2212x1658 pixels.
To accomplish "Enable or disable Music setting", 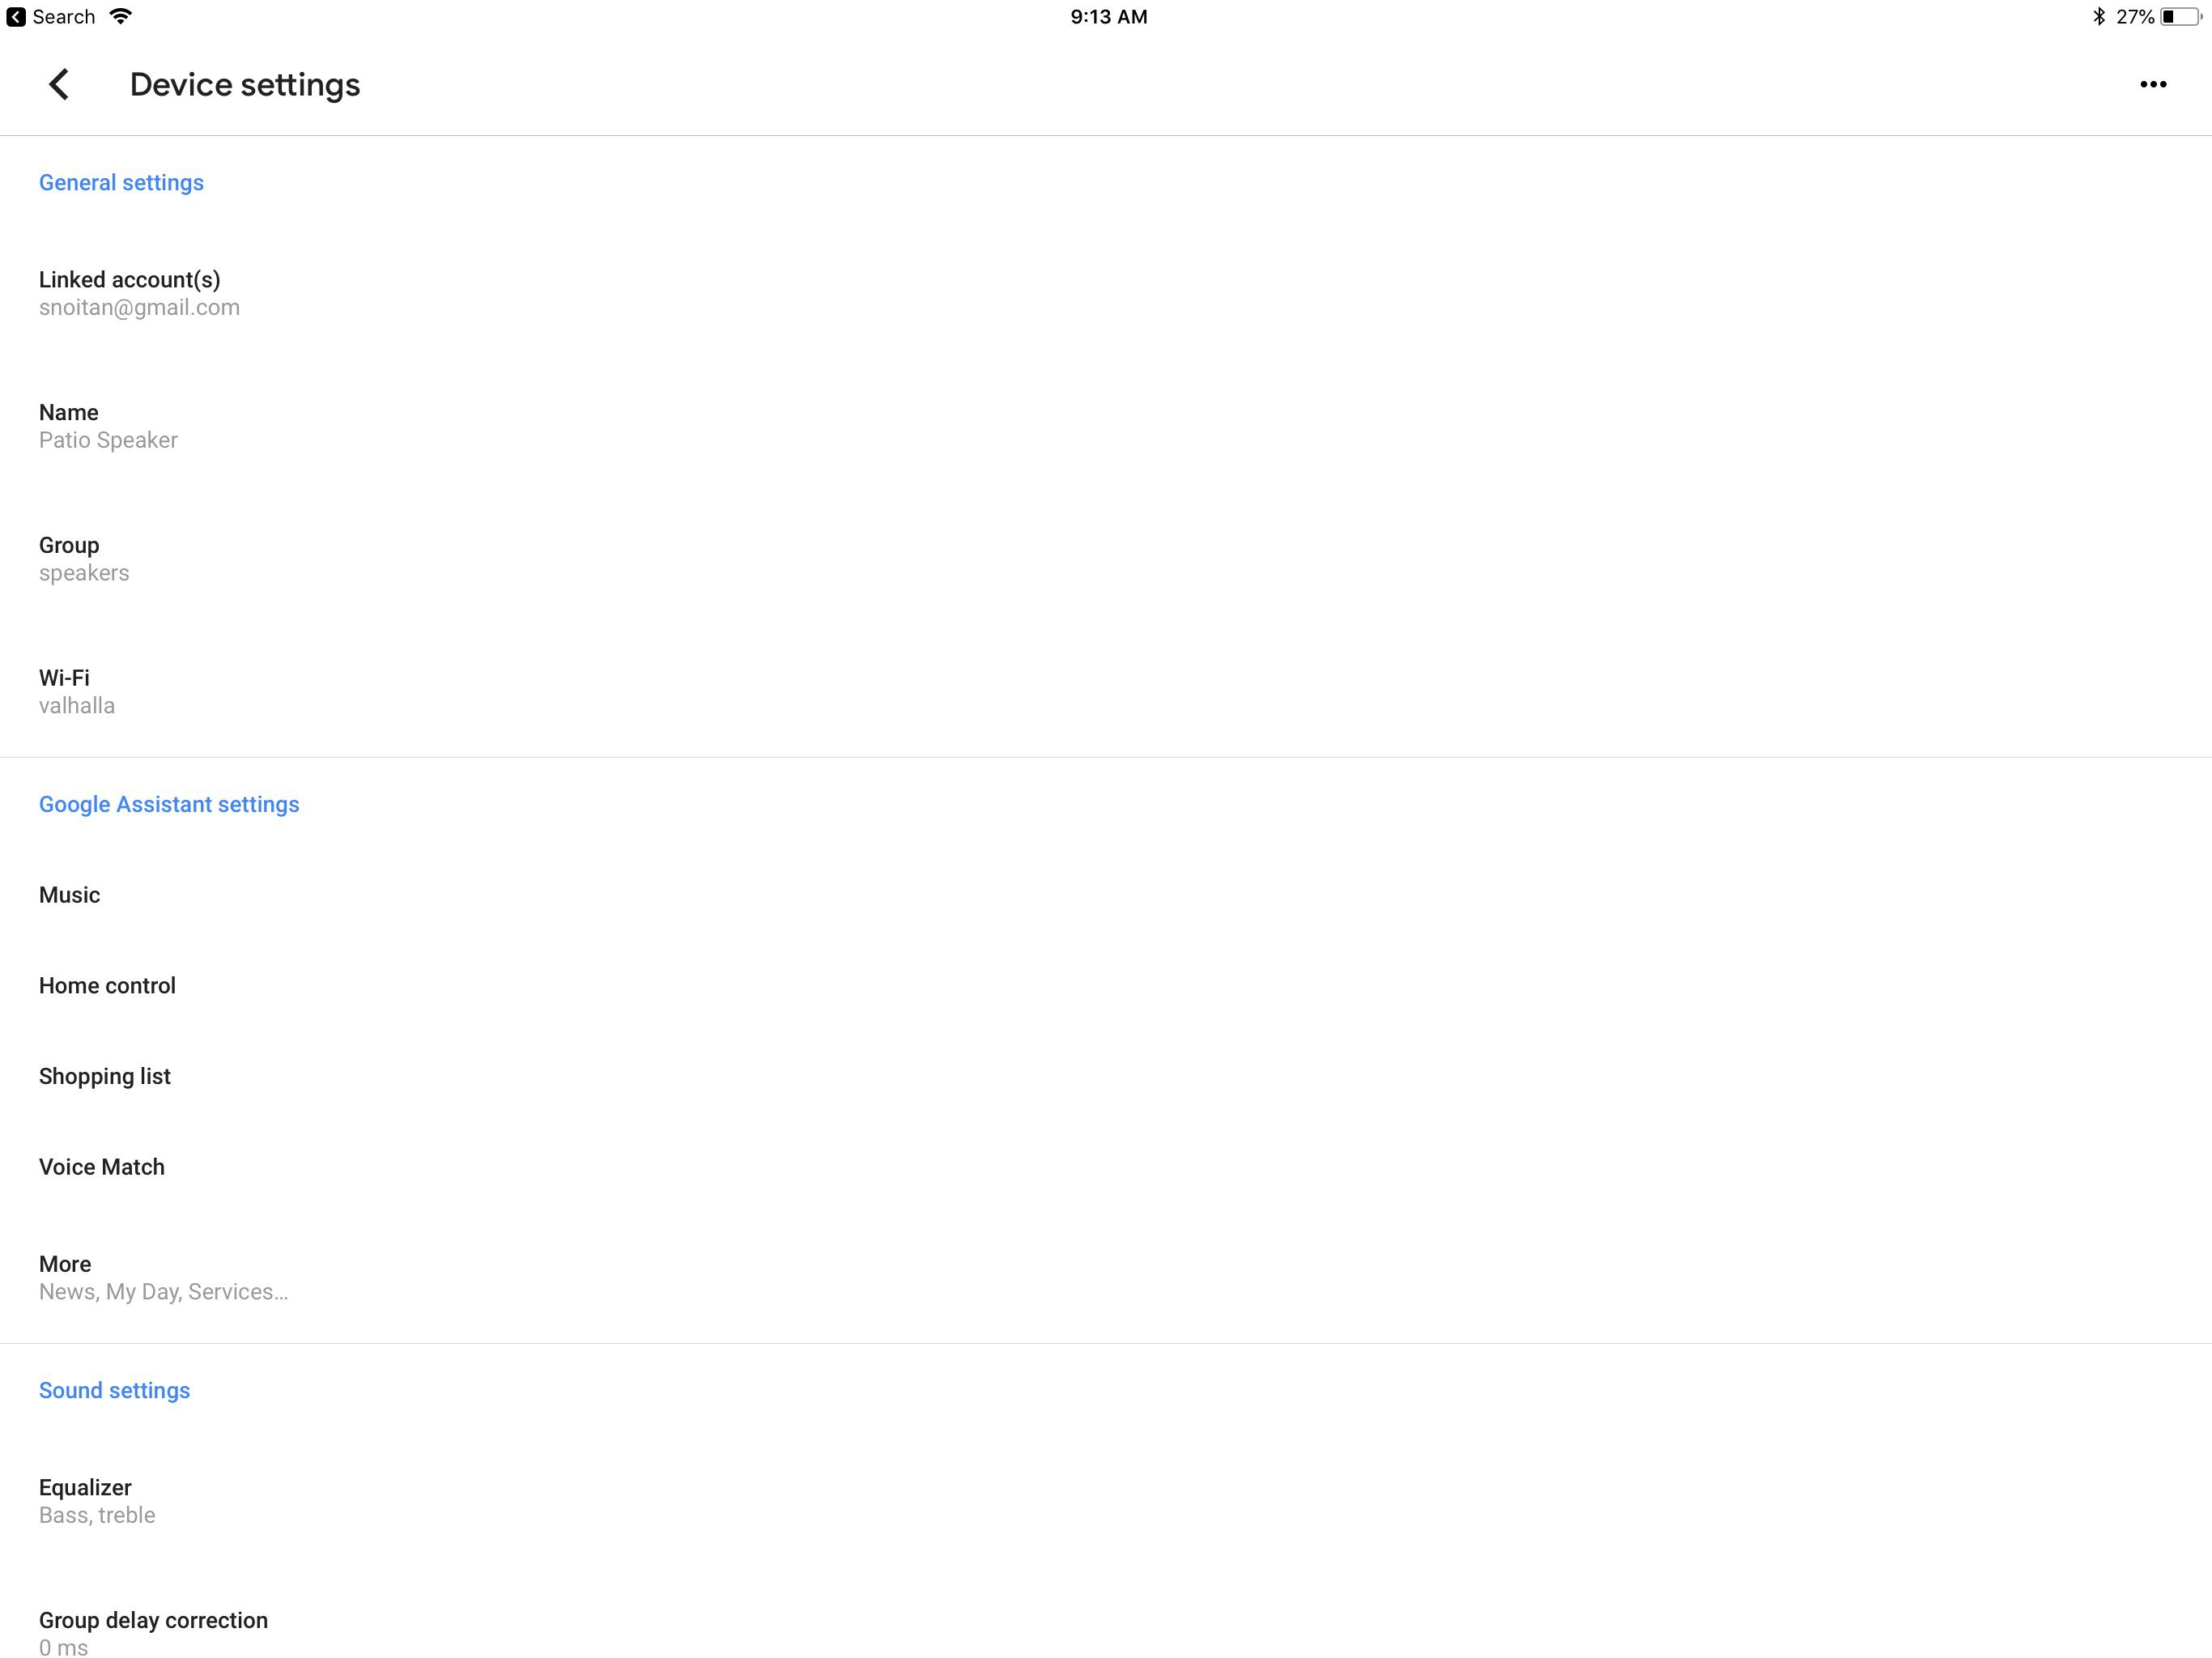I will coord(68,894).
